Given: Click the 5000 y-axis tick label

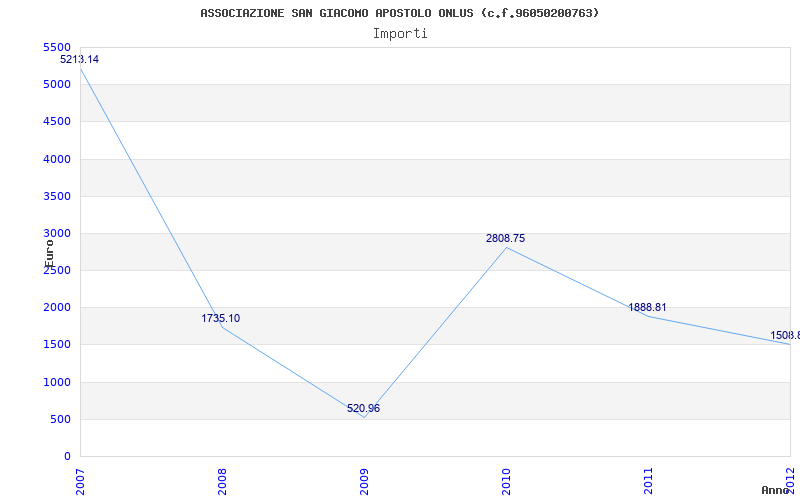Looking at the screenshot, I should pyautogui.click(x=57, y=84).
